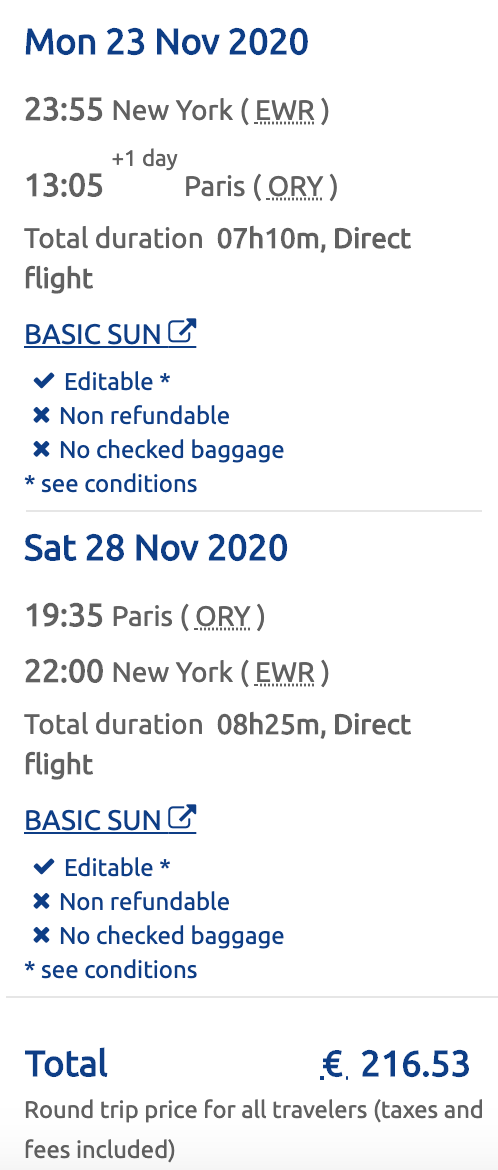Viewport: 498px width, 1170px height.
Task: Click the return see conditions note
Action: (111, 969)
